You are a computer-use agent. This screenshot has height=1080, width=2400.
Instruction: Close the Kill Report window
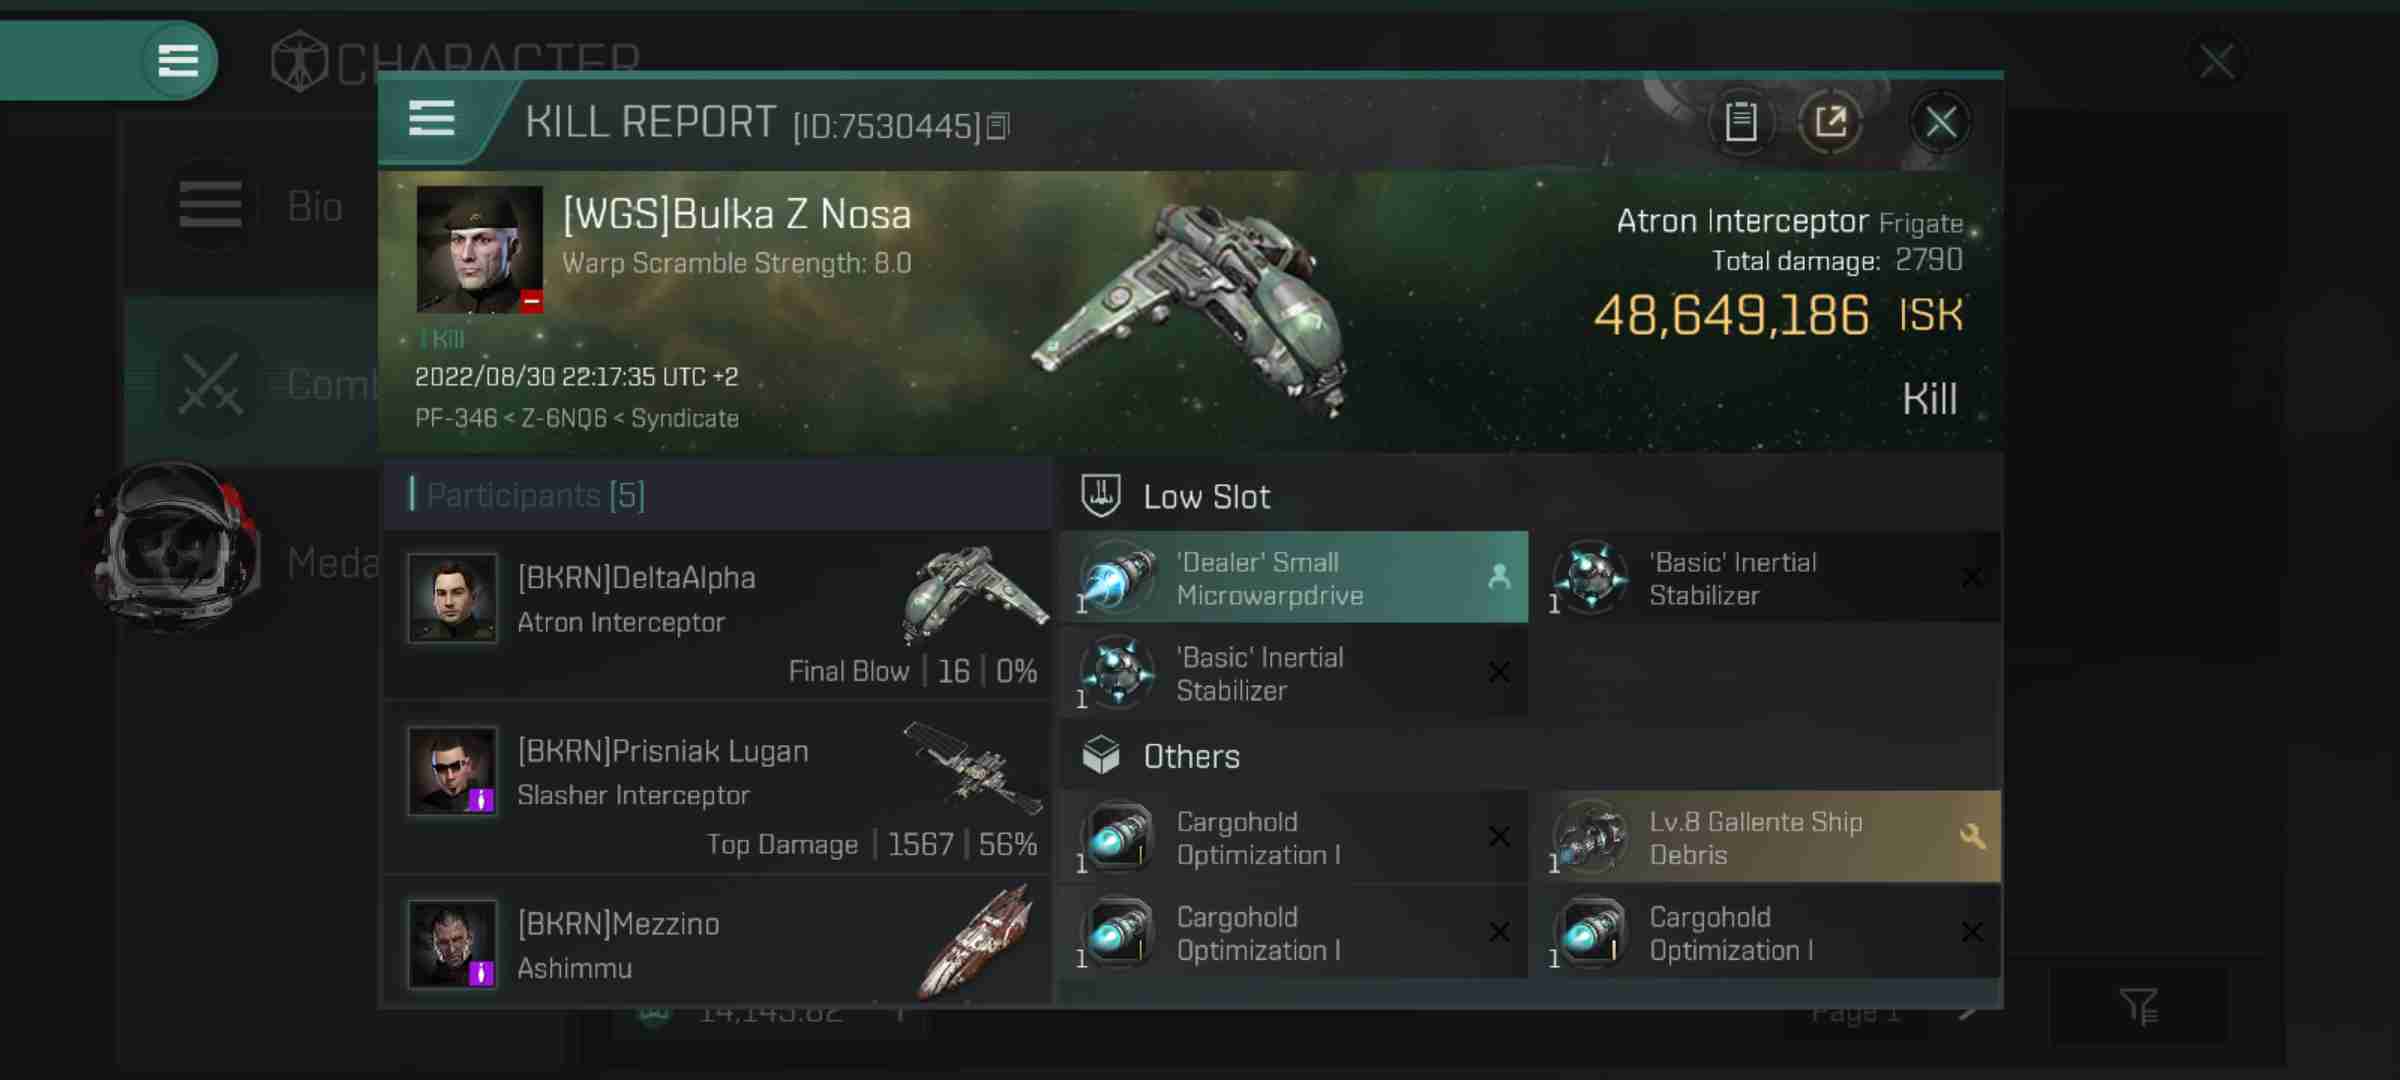[x=1941, y=122]
